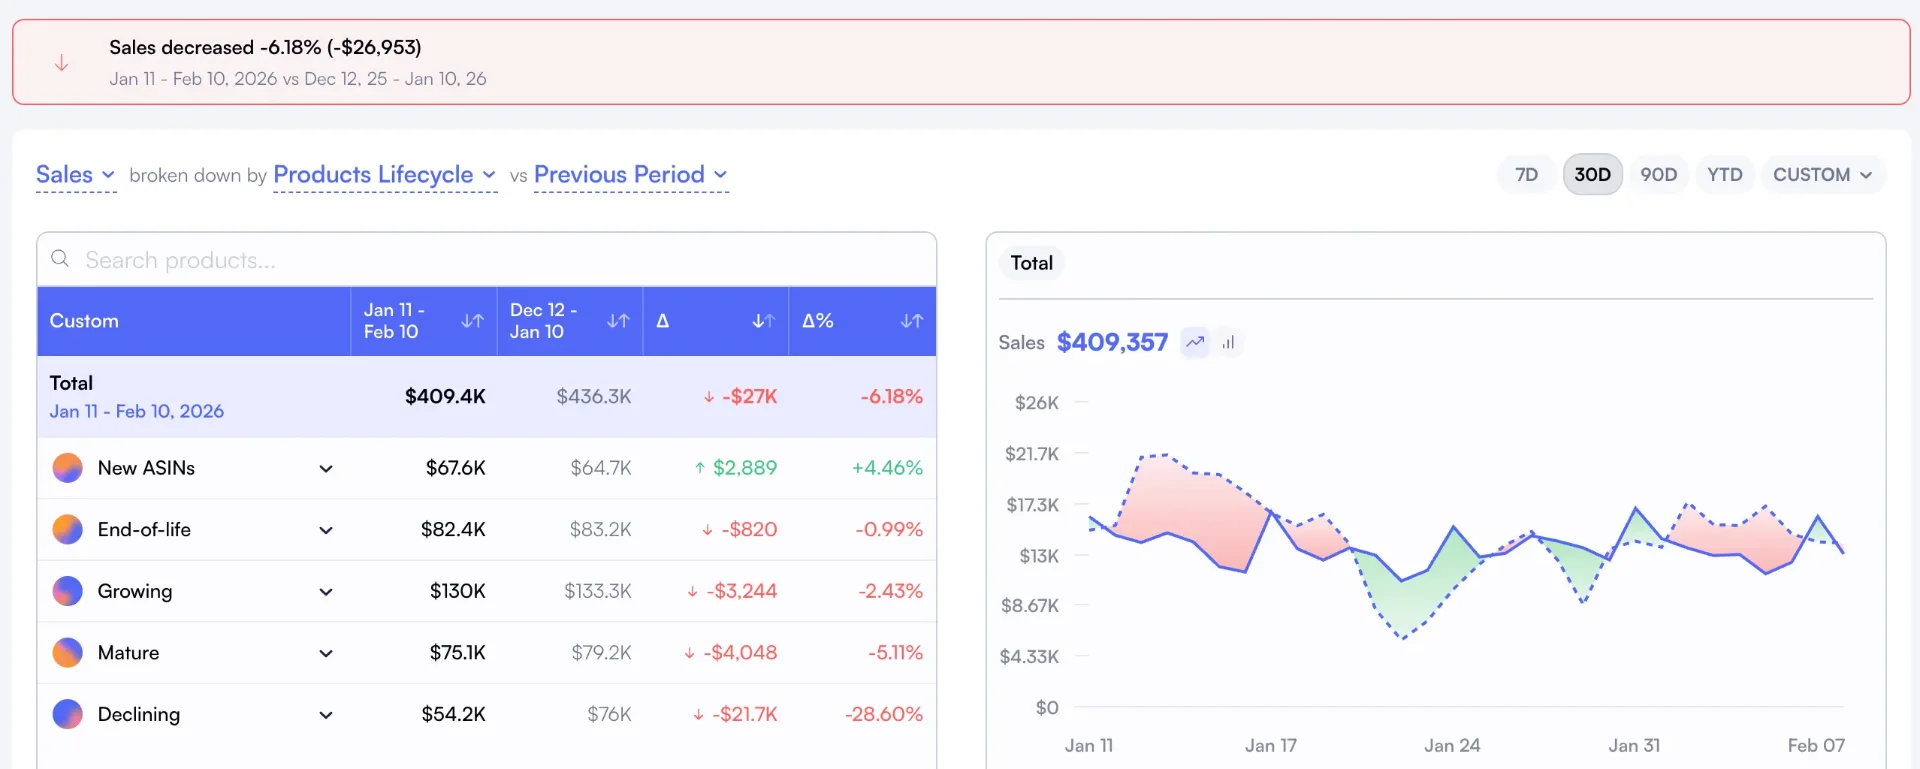Click the $409,357 sales total in chart
Image resolution: width=1920 pixels, height=769 pixels.
coord(1112,342)
